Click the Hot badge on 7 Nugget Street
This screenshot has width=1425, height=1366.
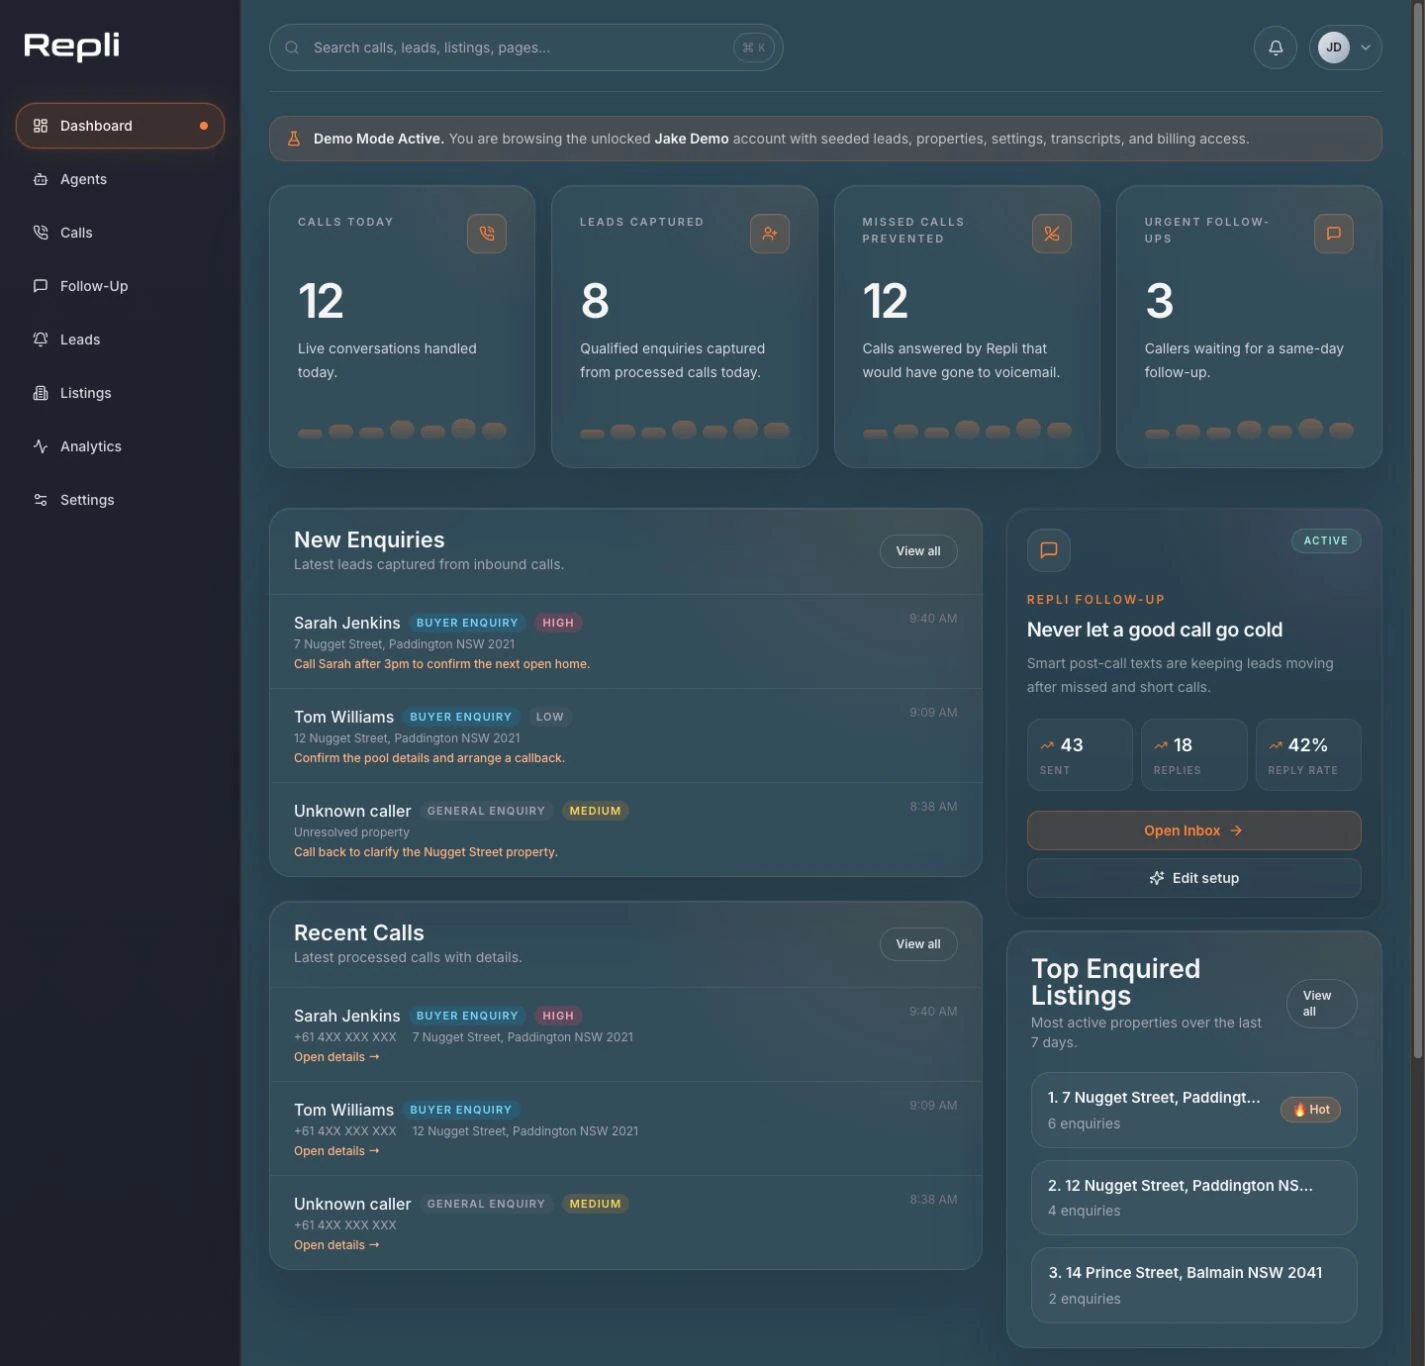point(1311,1110)
